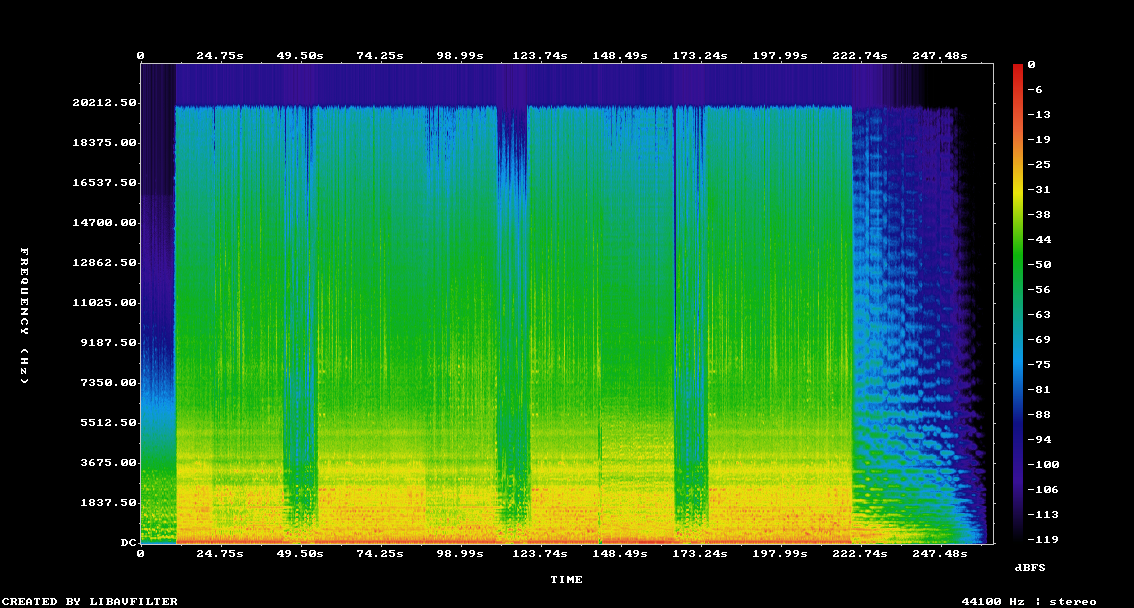This screenshot has height=608, width=1134.
Task: Click the red top of the color scale bar
Action: point(1018,68)
